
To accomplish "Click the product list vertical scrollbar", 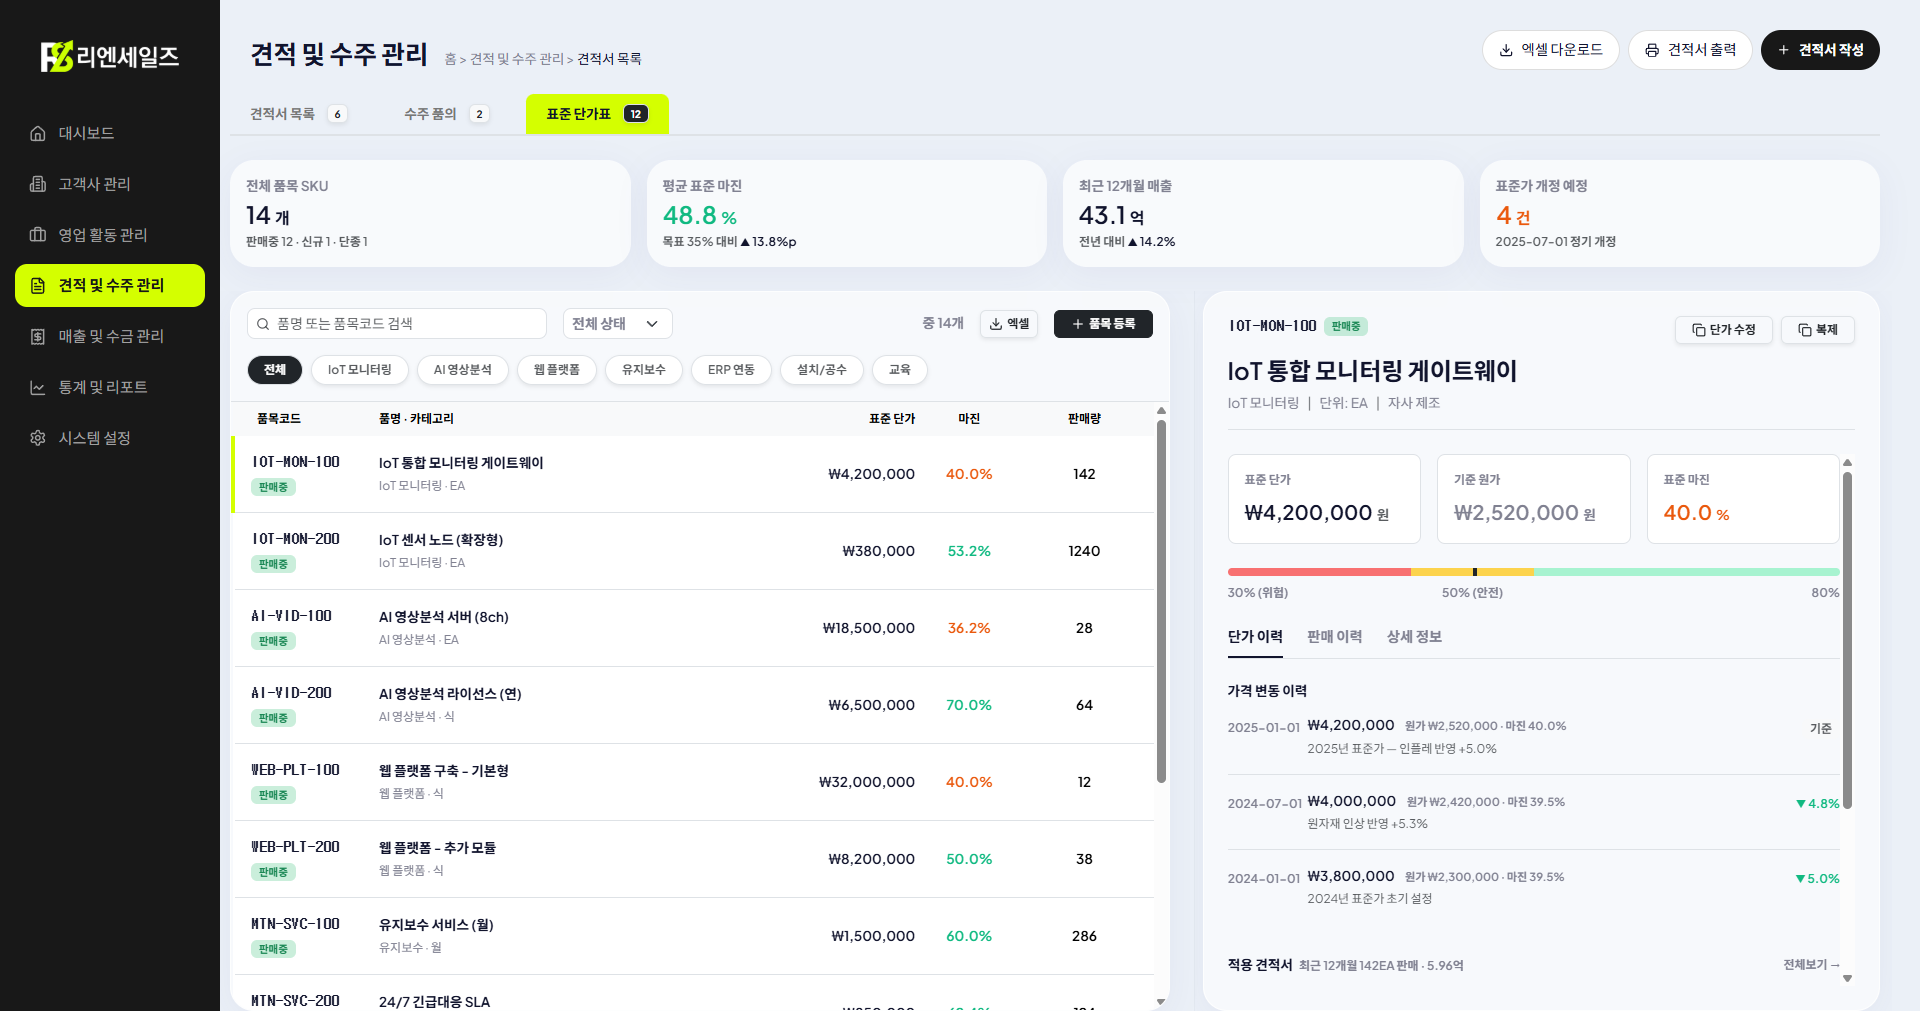I will (1161, 600).
